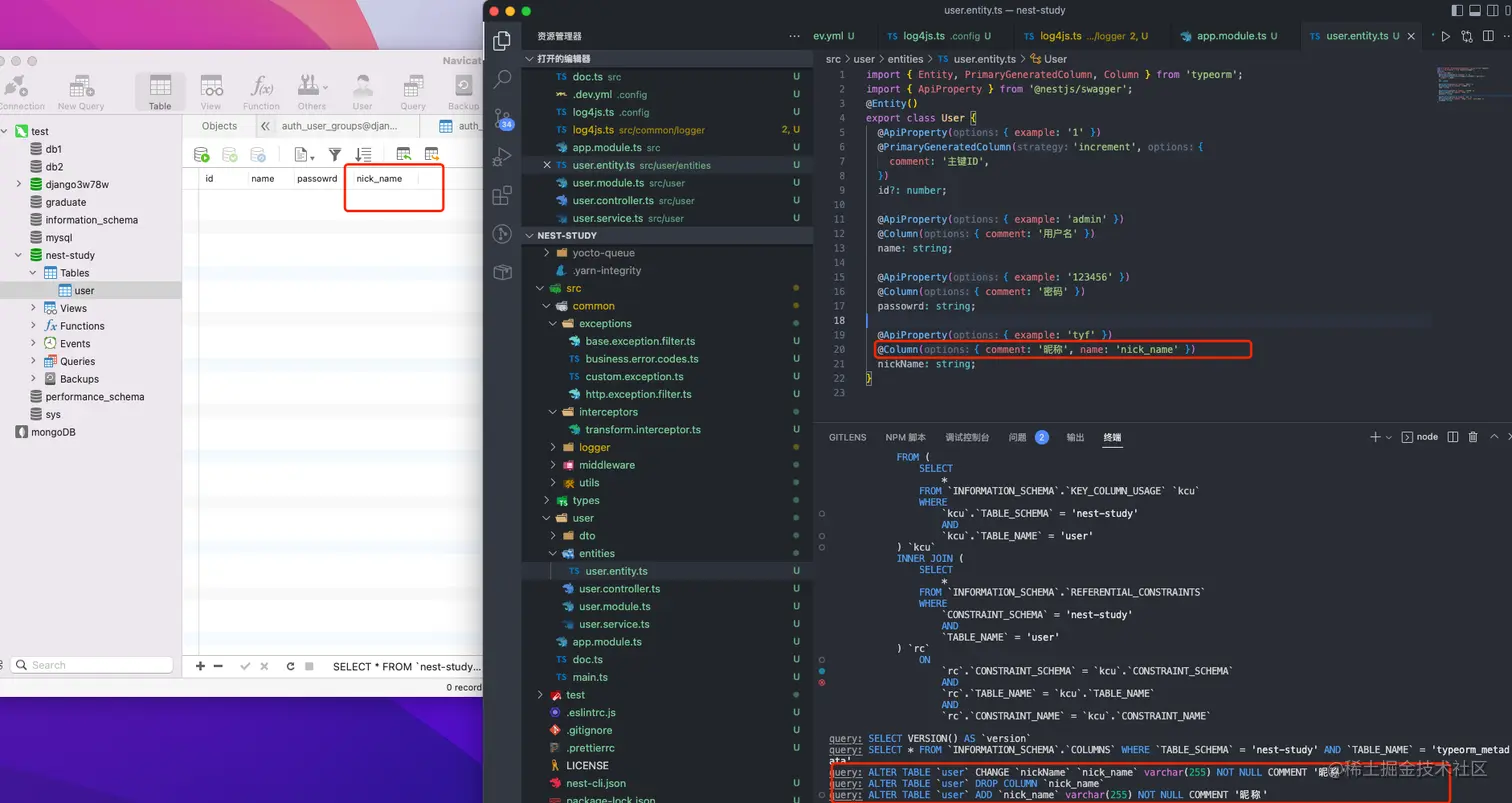Click the View icon in Navicat toolbar

pos(211,93)
